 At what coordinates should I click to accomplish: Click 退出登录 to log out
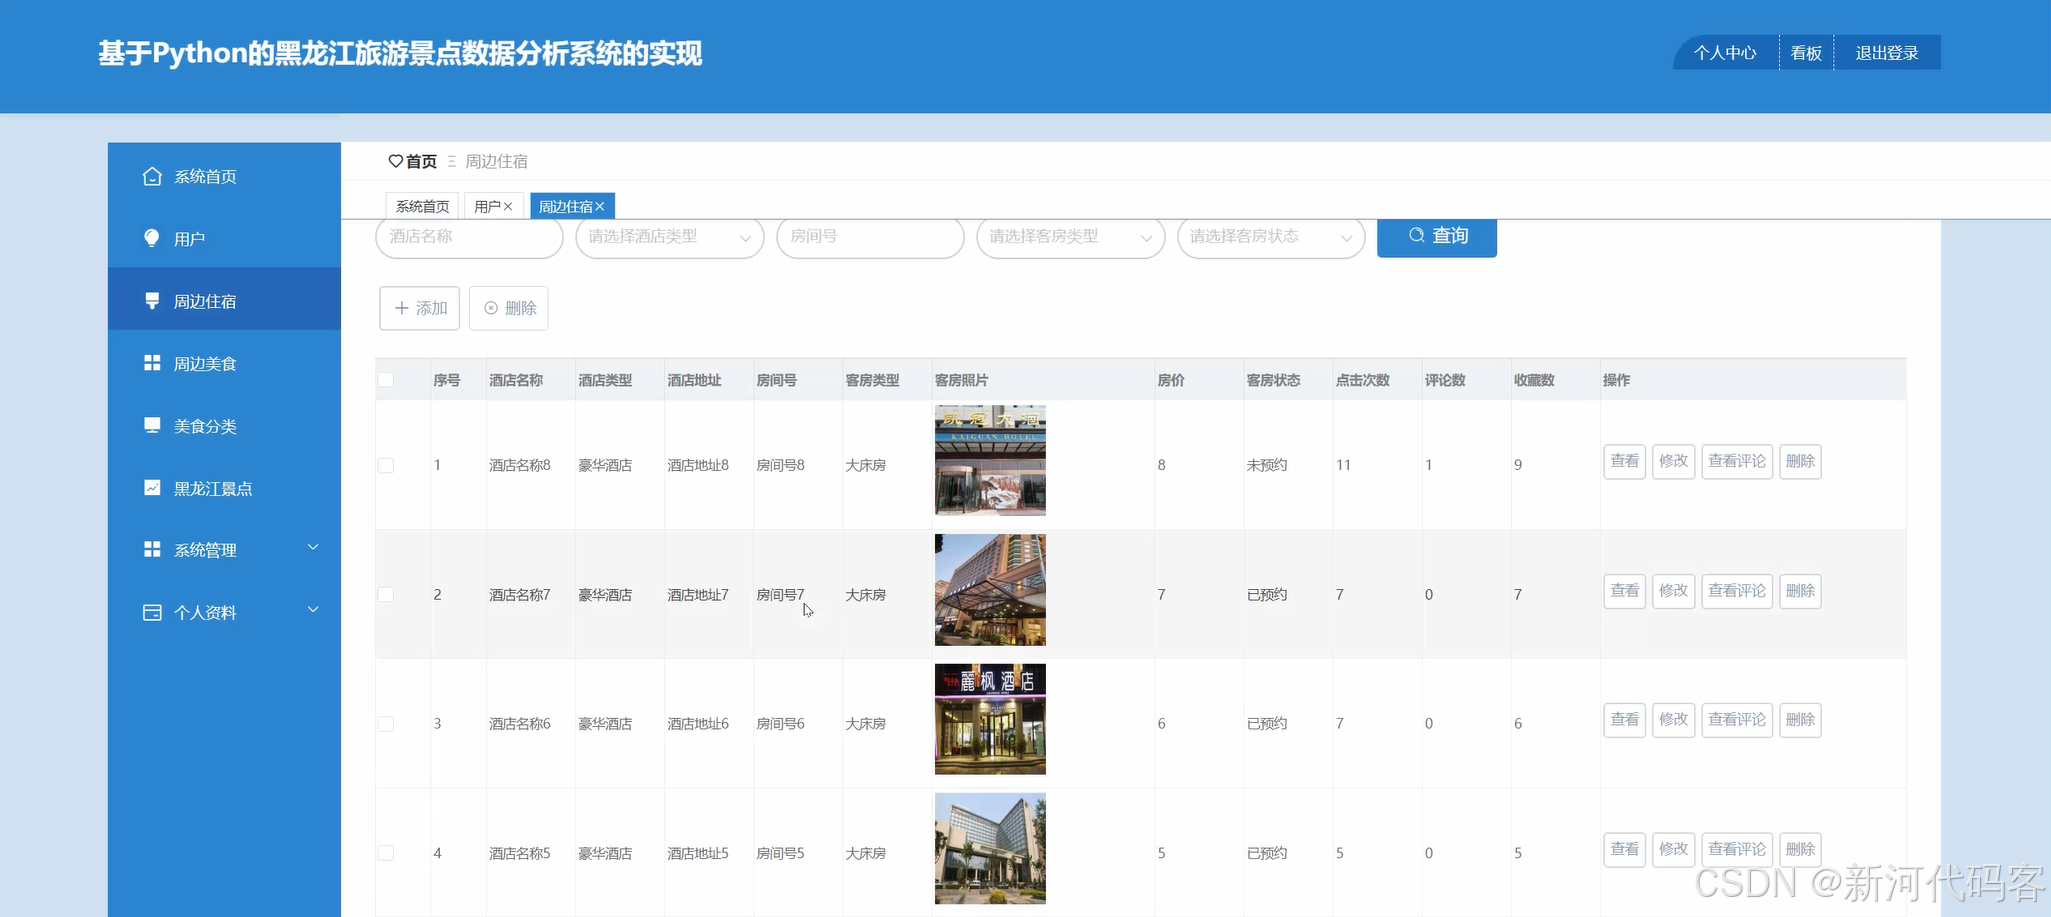[1887, 53]
